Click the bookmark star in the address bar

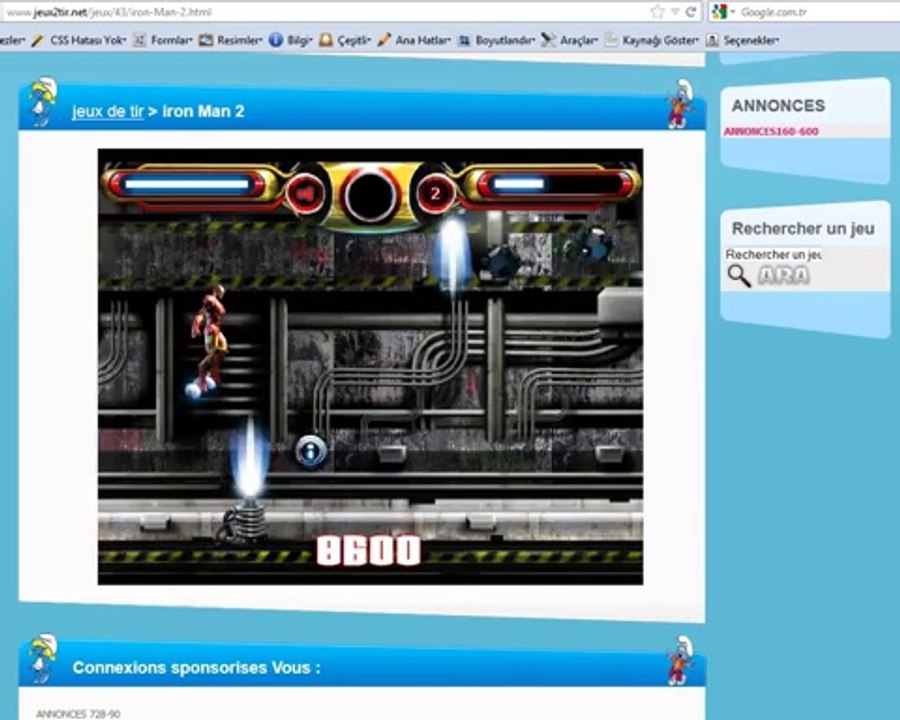tap(657, 11)
